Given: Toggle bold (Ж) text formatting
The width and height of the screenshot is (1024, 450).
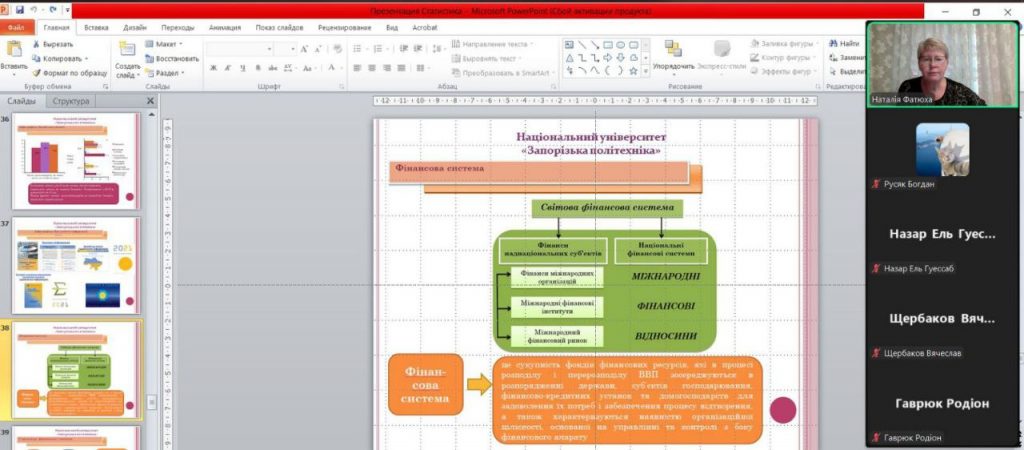Looking at the screenshot, I should click(214, 68).
